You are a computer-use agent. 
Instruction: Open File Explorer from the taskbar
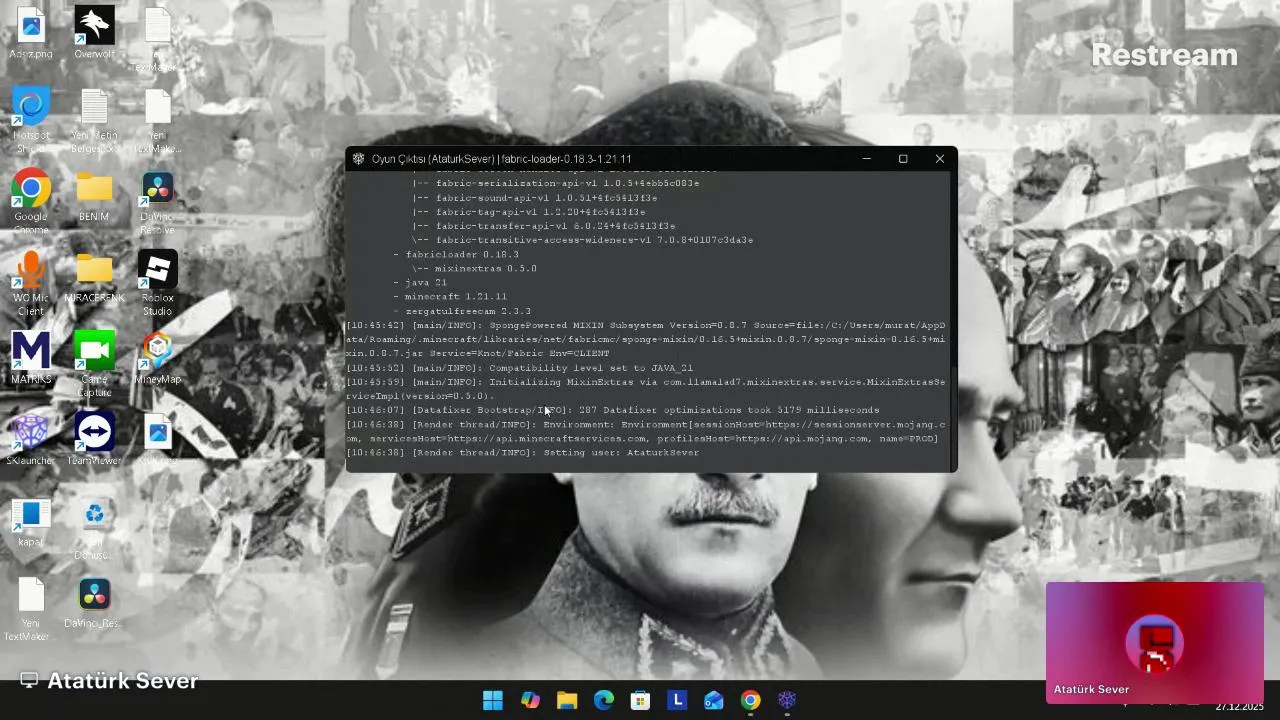(x=567, y=700)
